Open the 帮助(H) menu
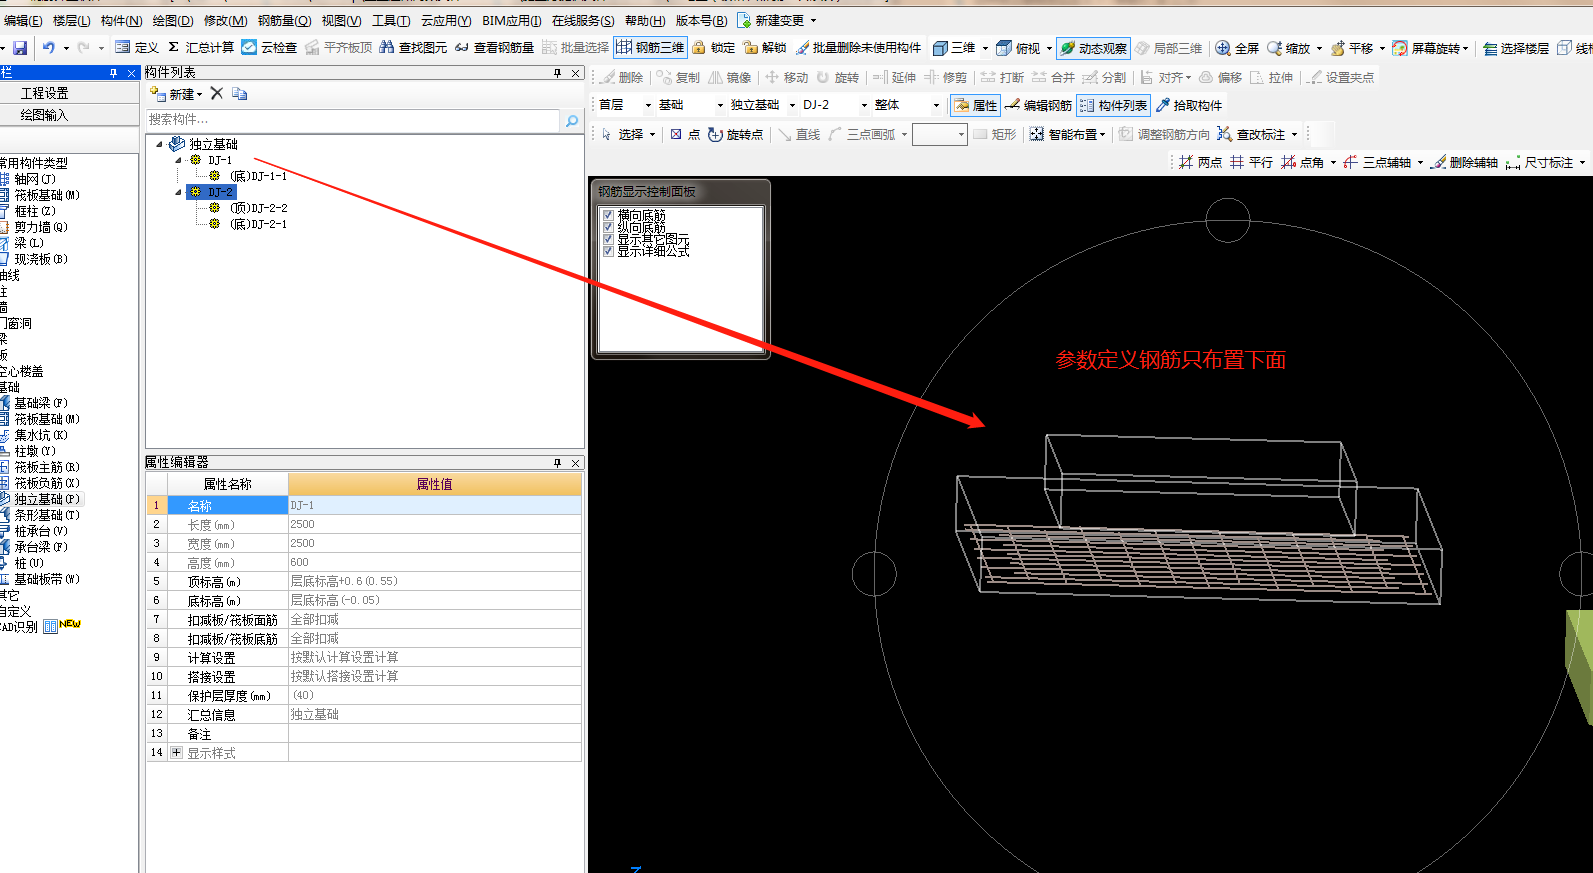Image resolution: width=1593 pixels, height=873 pixels. 644,20
